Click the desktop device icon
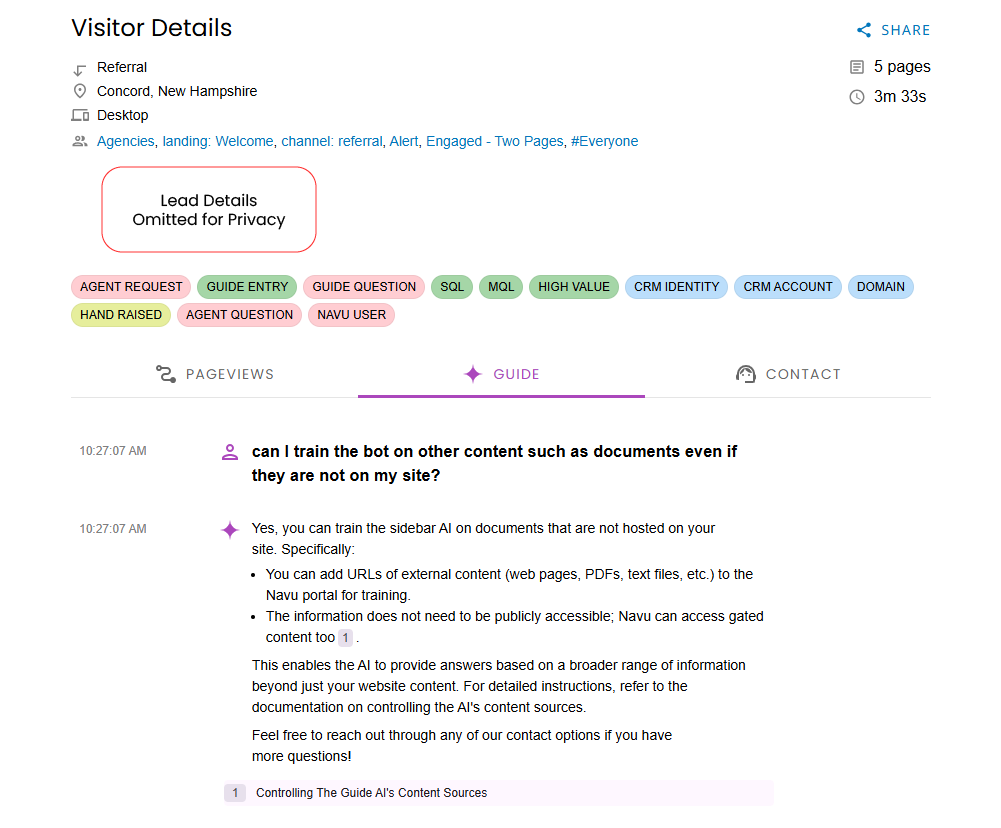The width and height of the screenshot is (1001, 828). tap(80, 116)
